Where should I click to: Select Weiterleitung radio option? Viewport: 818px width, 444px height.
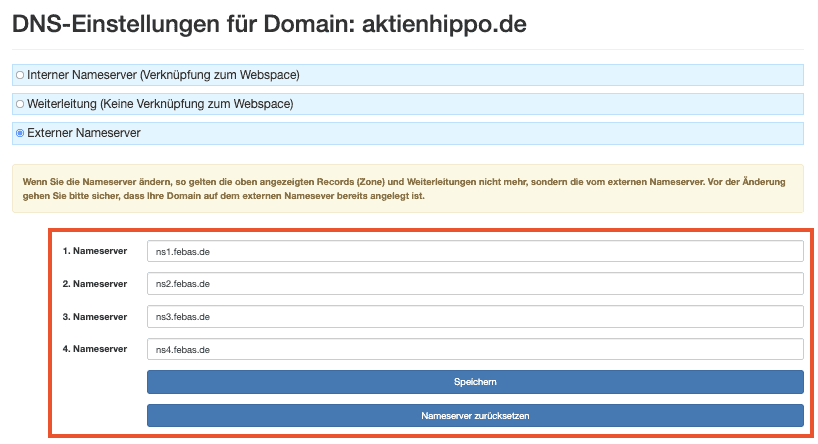20,104
